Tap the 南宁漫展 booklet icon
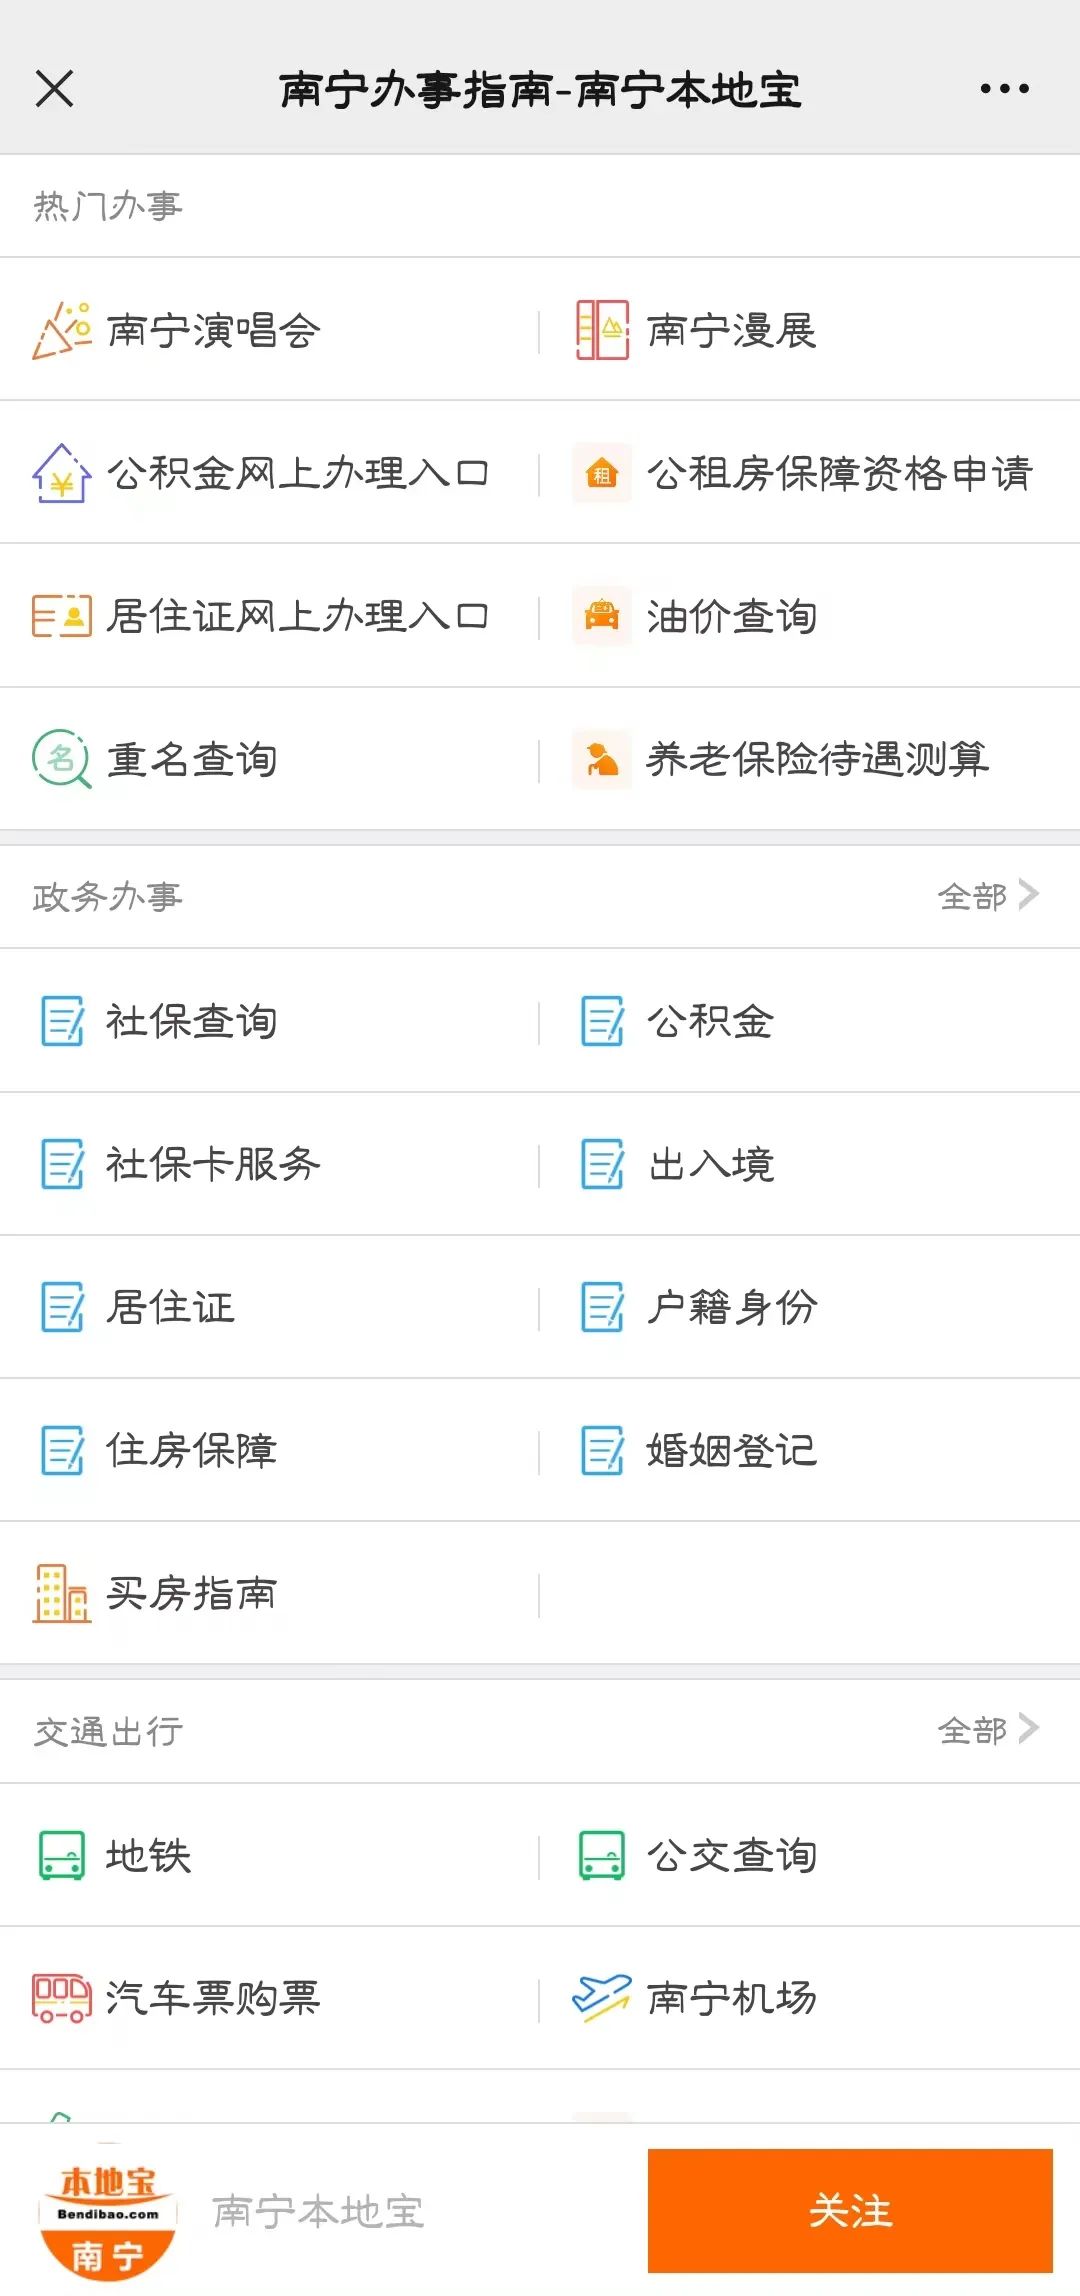 pyautogui.click(x=602, y=330)
